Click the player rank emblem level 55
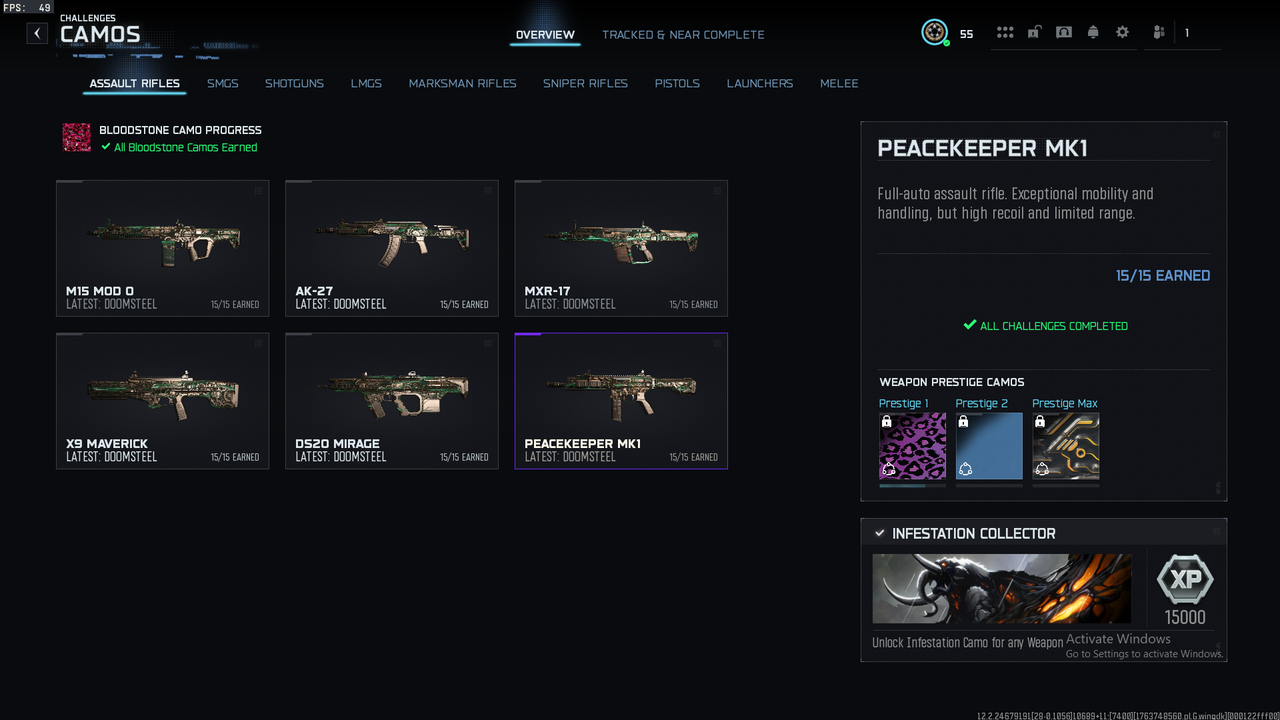Screen dimensions: 1280x720 [935, 33]
